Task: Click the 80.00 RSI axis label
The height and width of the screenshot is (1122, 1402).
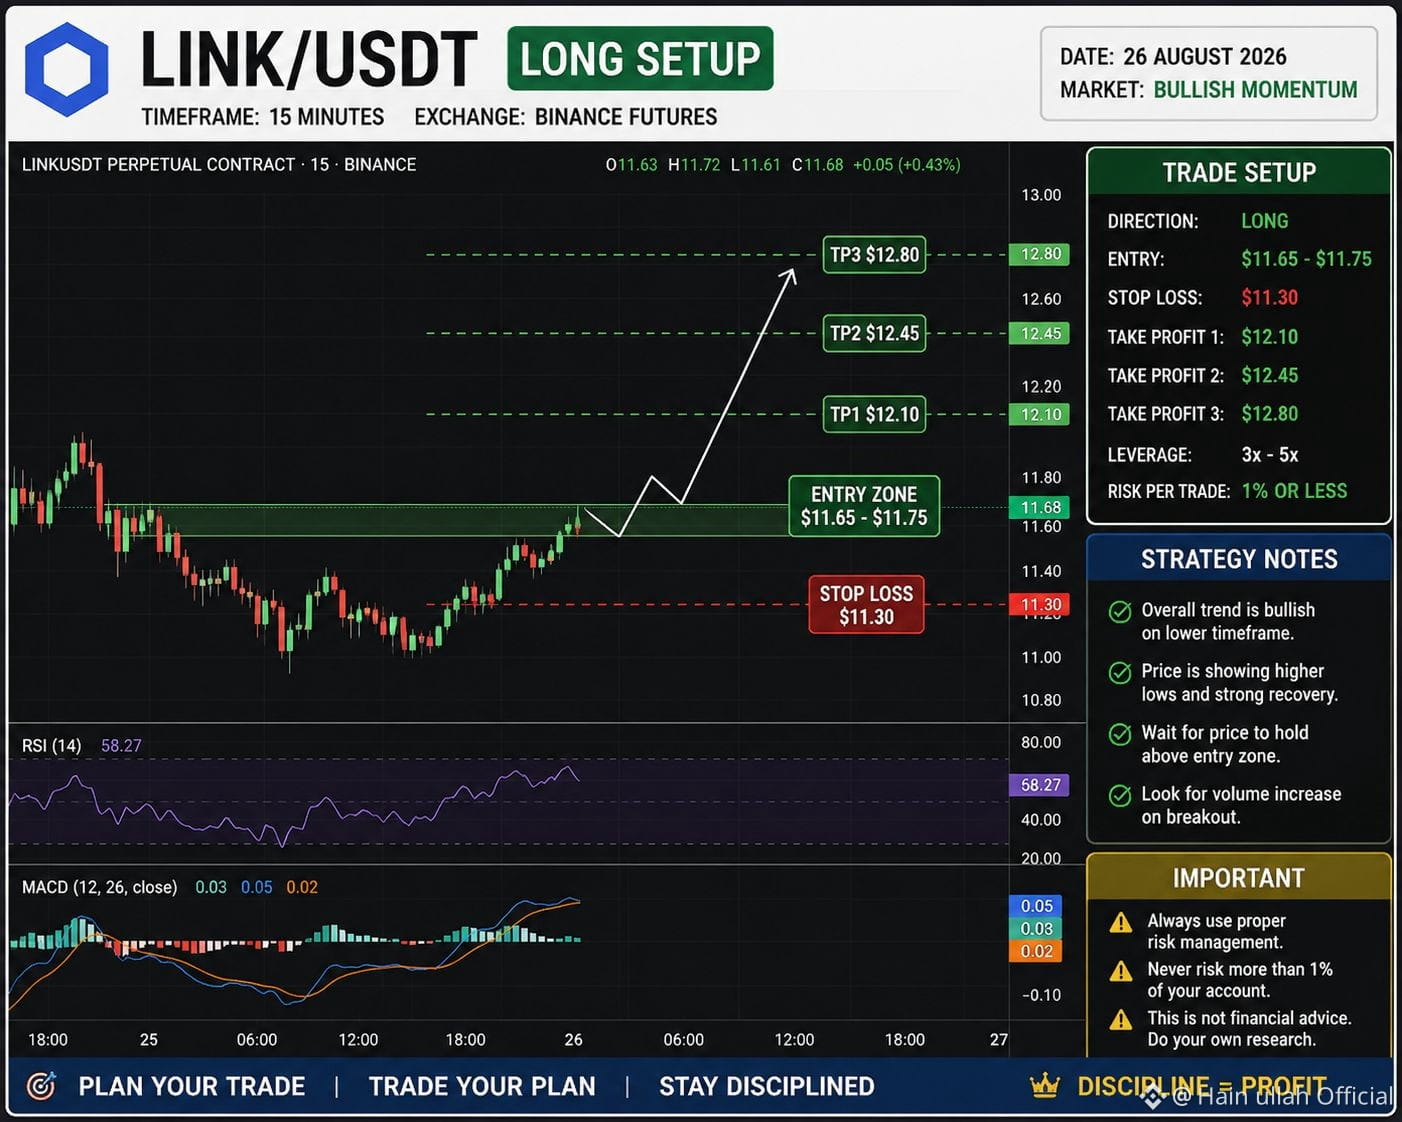Action: click(1041, 742)
